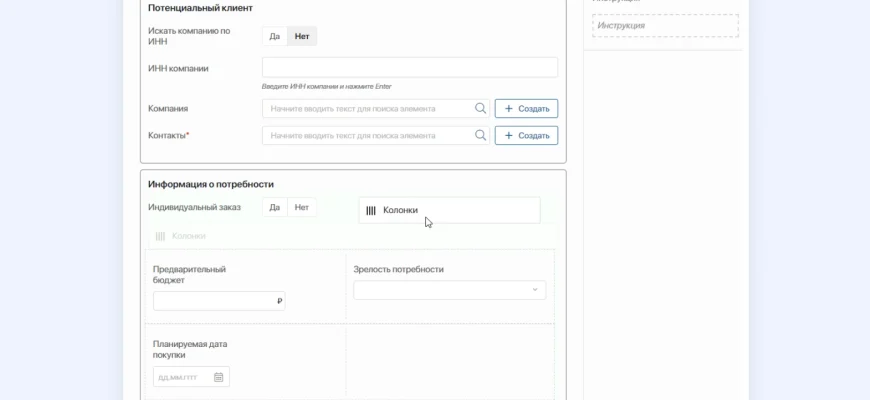The width and height of the screenshot is (870, 400).
Task: Click the ruble symbol in budget field
Action: pyautogui.click(x=279, y=301)
